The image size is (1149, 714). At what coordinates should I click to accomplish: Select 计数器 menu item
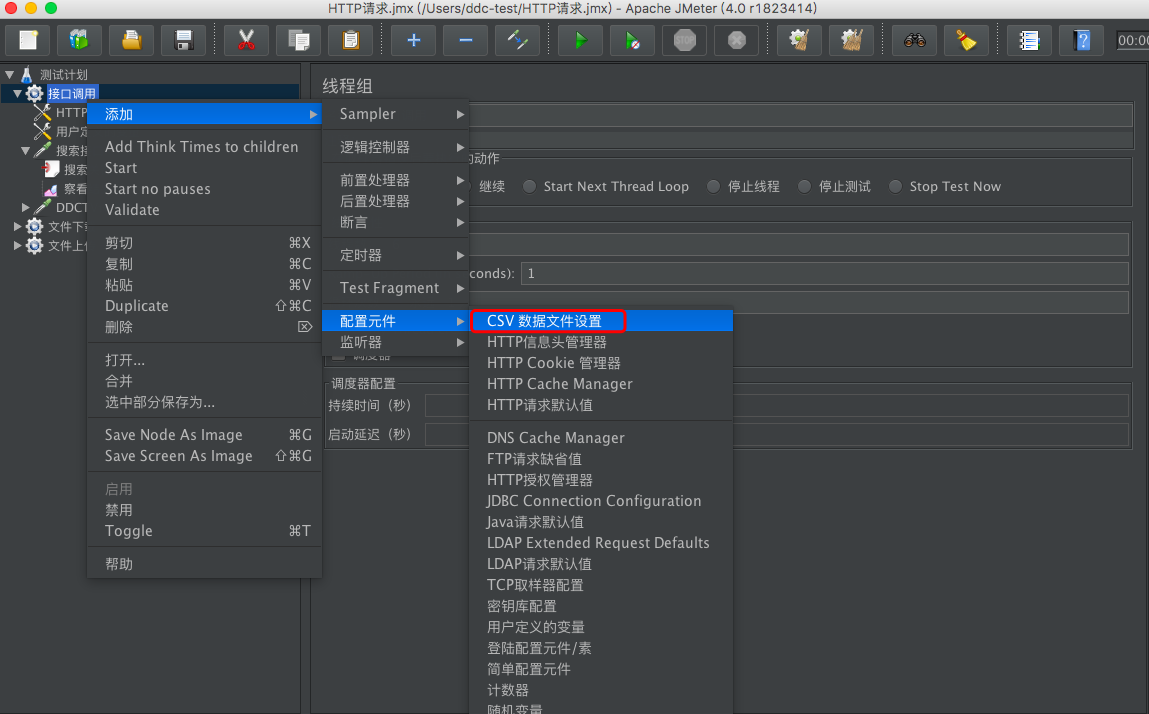(x=601, y=690)
